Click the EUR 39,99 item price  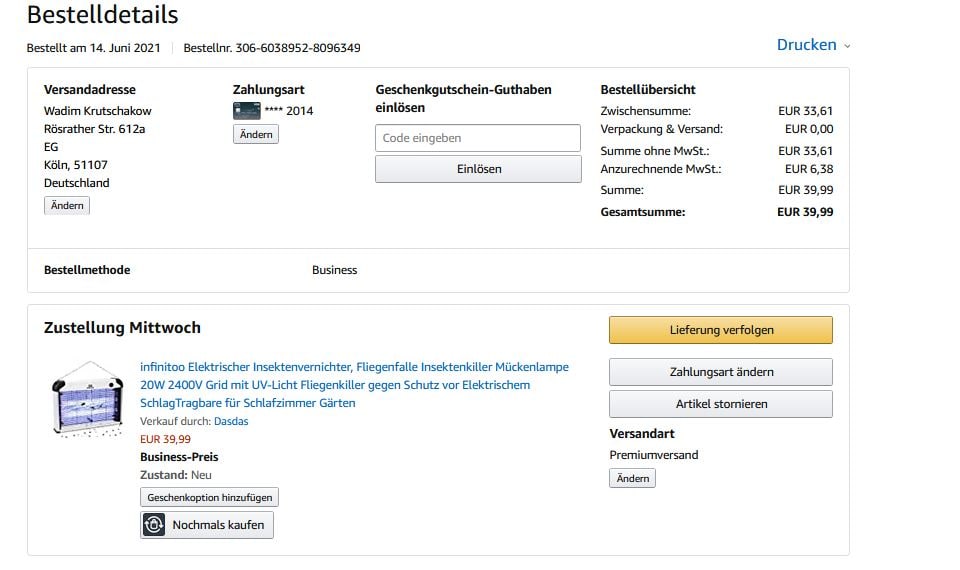click(165, 439)
